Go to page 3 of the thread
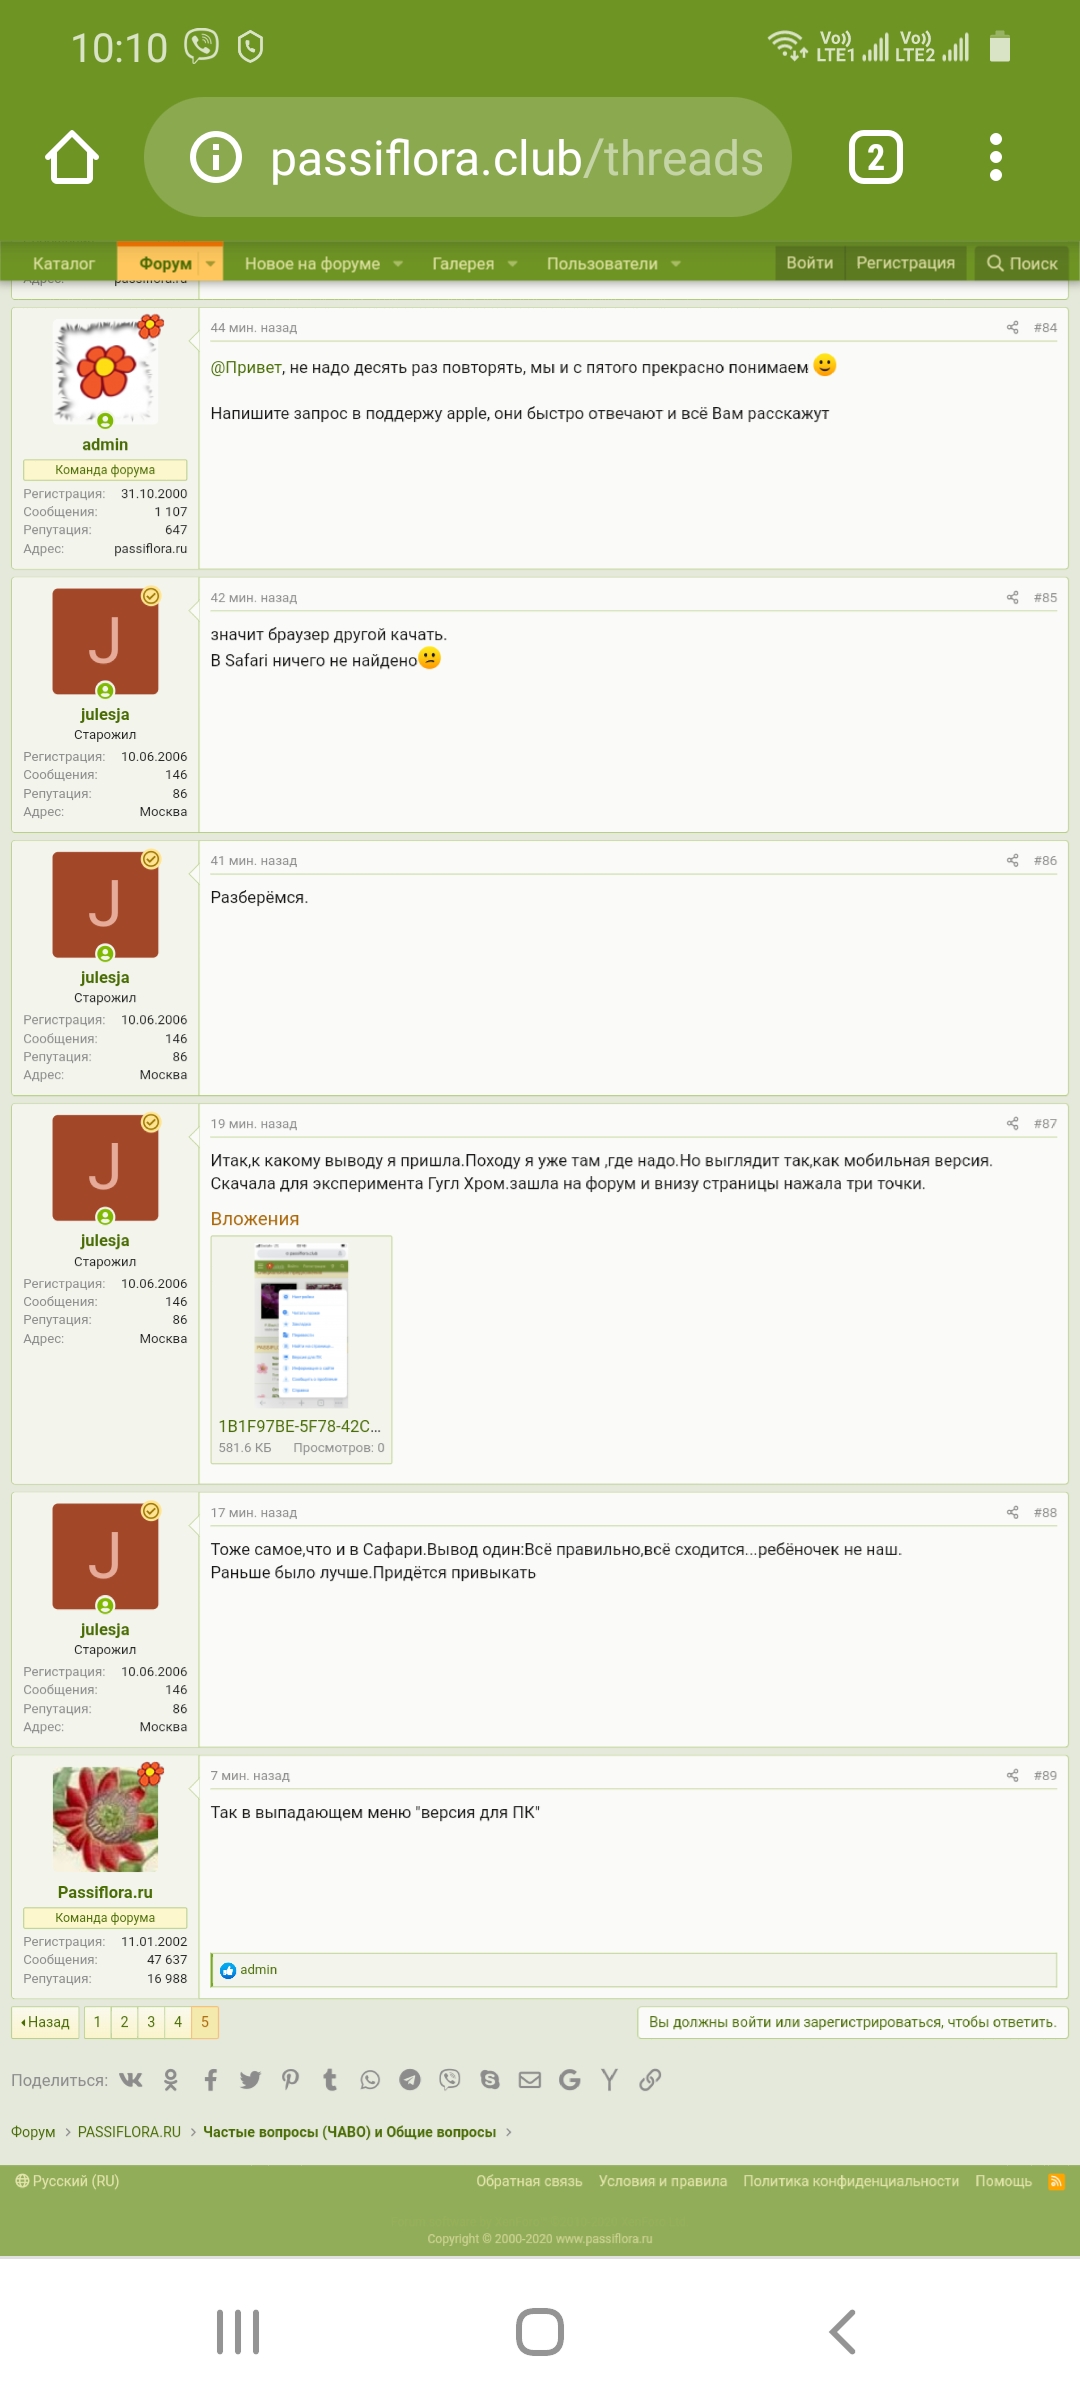The height and width of the screenshot is (2400, 1080). (x=151, y=2022)
